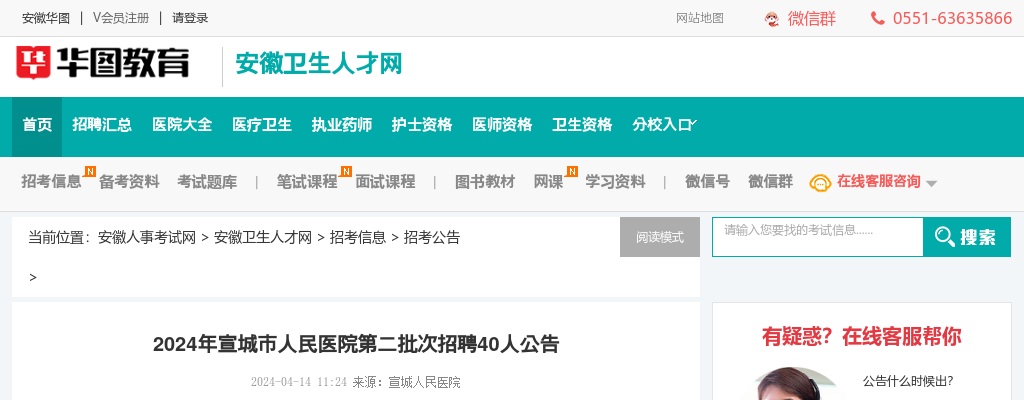Click the 搜索 search button
Viewport: 1024px width, 400px height.
tap(967, 237)
